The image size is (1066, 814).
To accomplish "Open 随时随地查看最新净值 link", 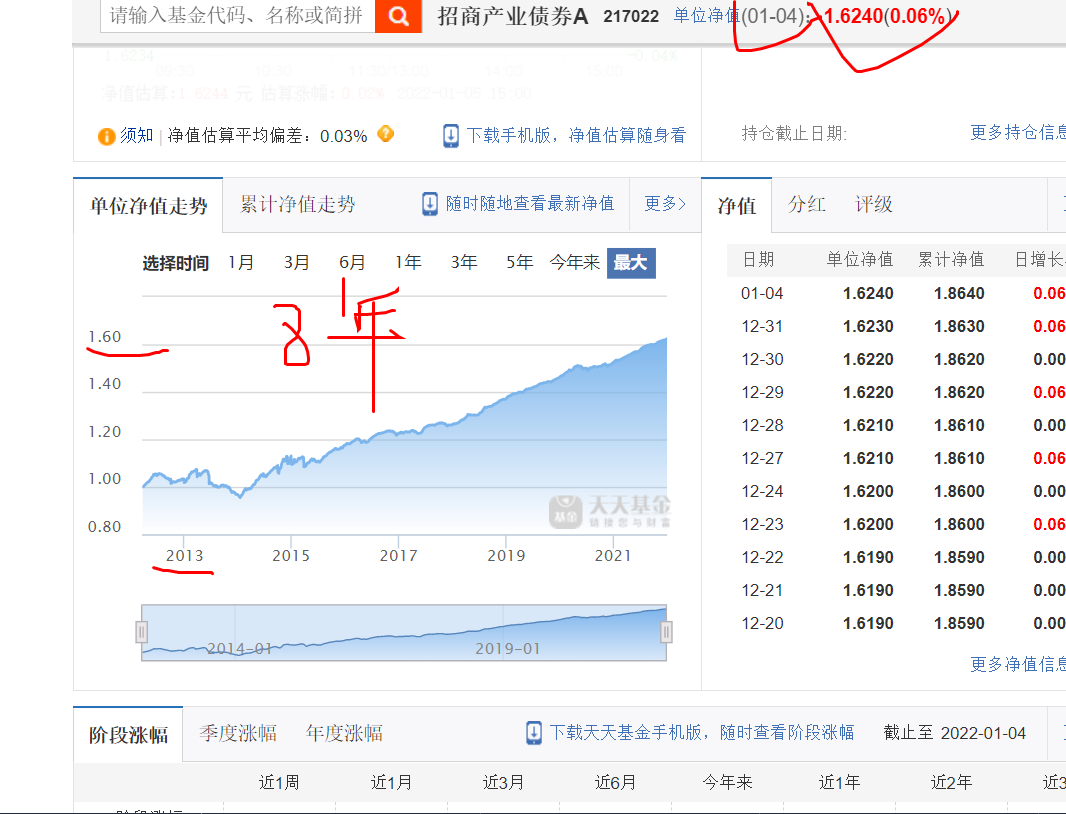I will pyautogui.click(x=530, y=203).
